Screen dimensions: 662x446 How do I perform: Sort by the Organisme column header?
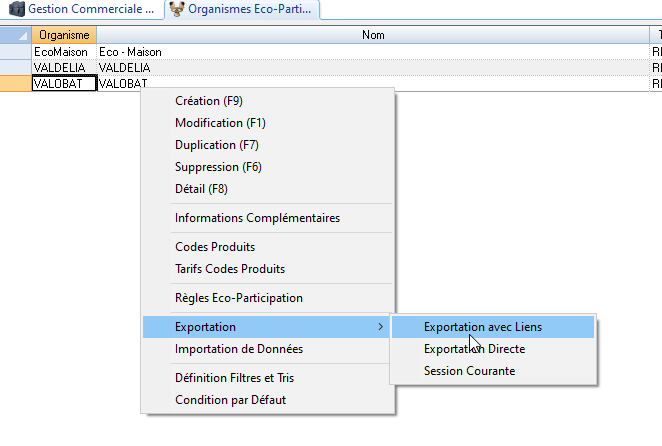click(64, 35)
